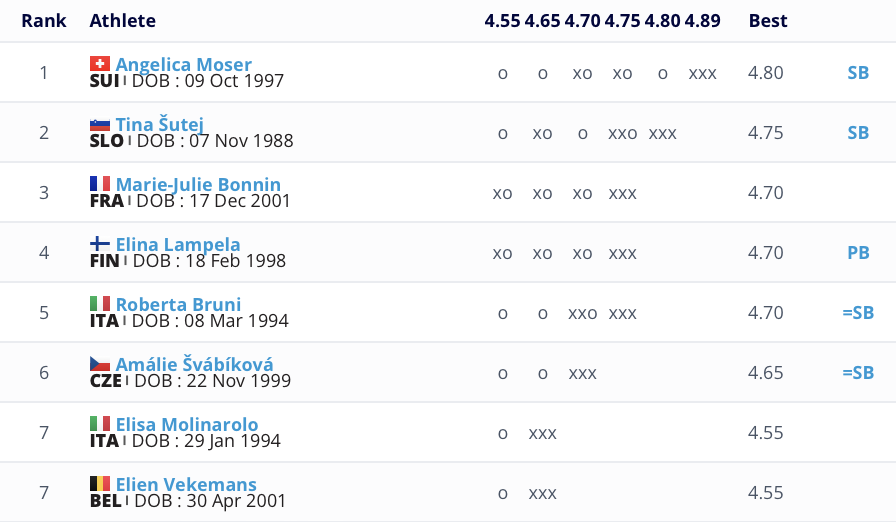Image resolution: width=896 pixels, height=522 pixels.
Task: Click the Swiss flag next to Angelica Moser
Action: 100,64
